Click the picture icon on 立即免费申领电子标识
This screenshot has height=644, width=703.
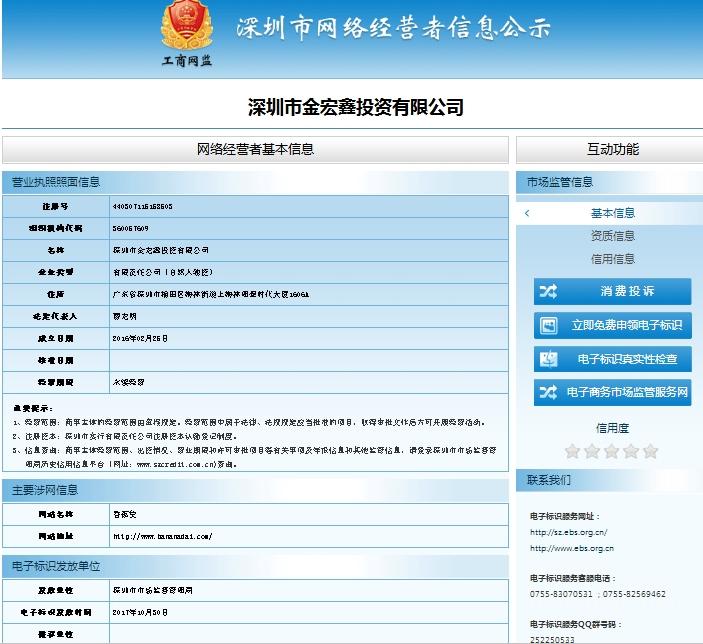(548, 325)
